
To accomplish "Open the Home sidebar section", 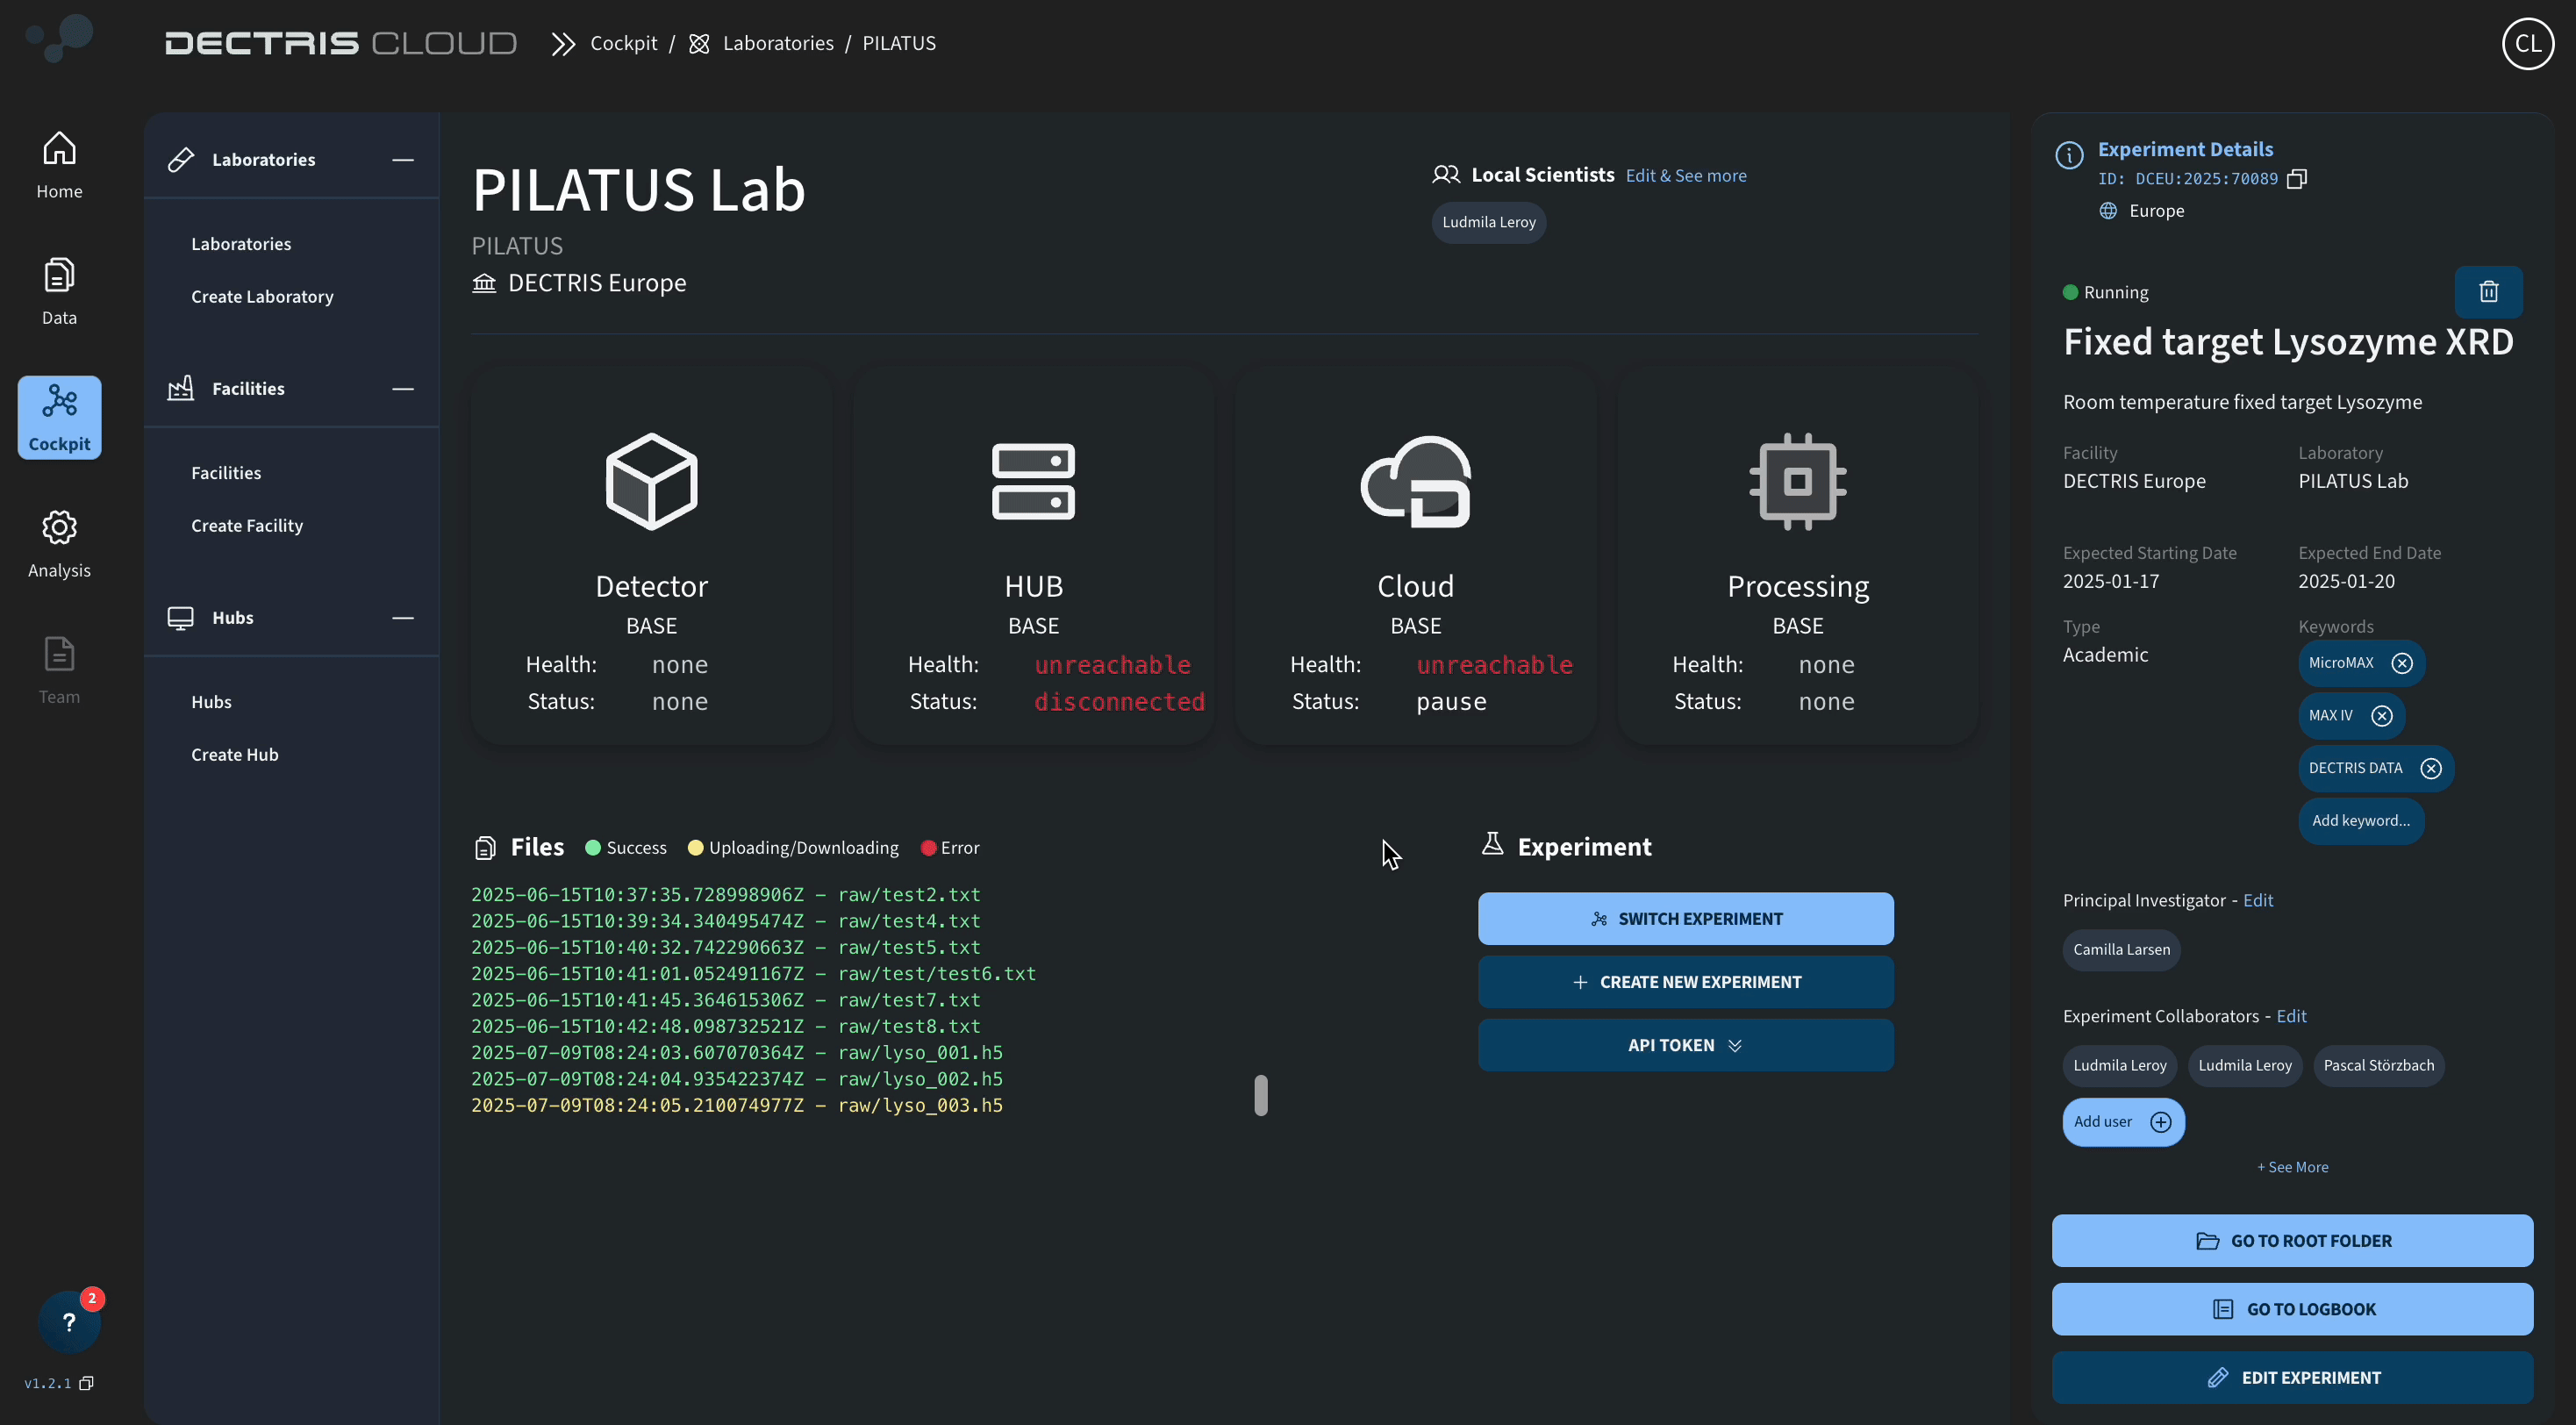I will coord(59,165).
